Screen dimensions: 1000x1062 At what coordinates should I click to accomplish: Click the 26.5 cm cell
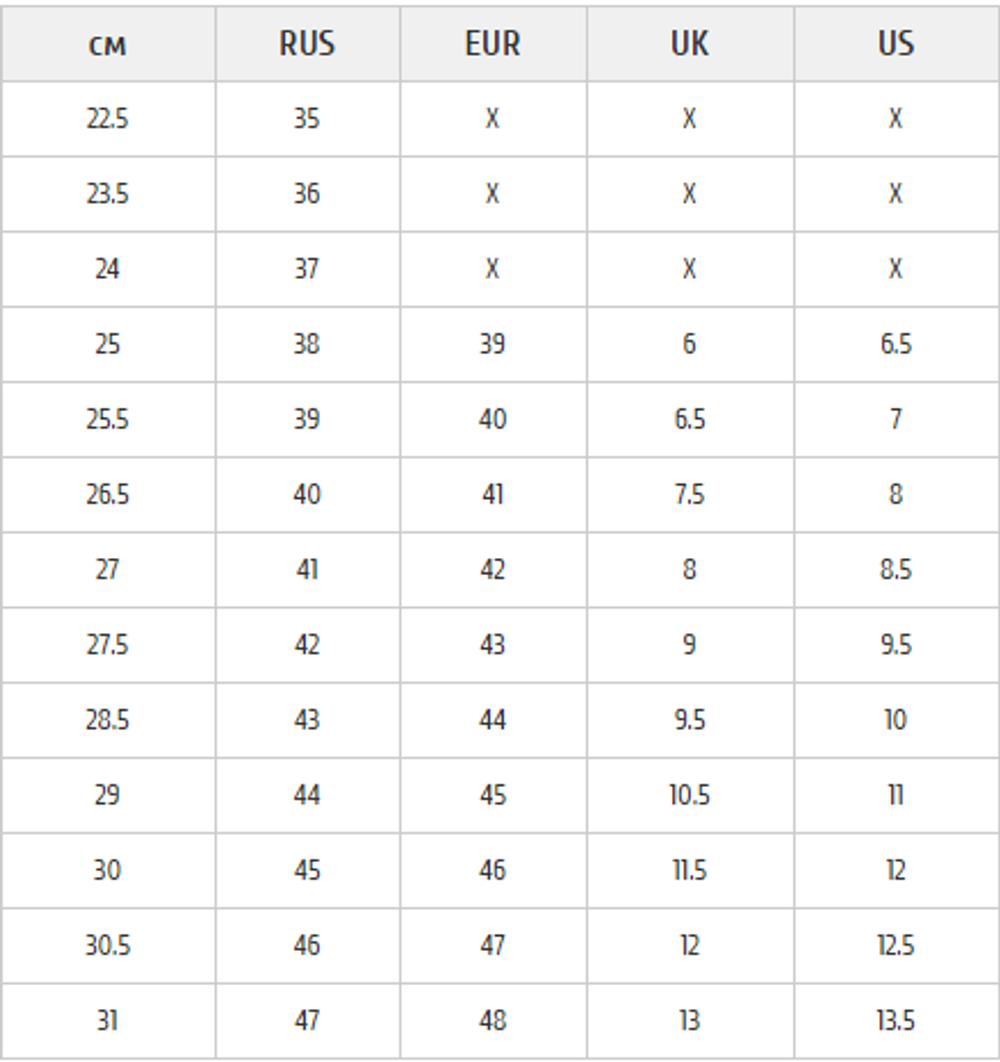coord(107,495)
